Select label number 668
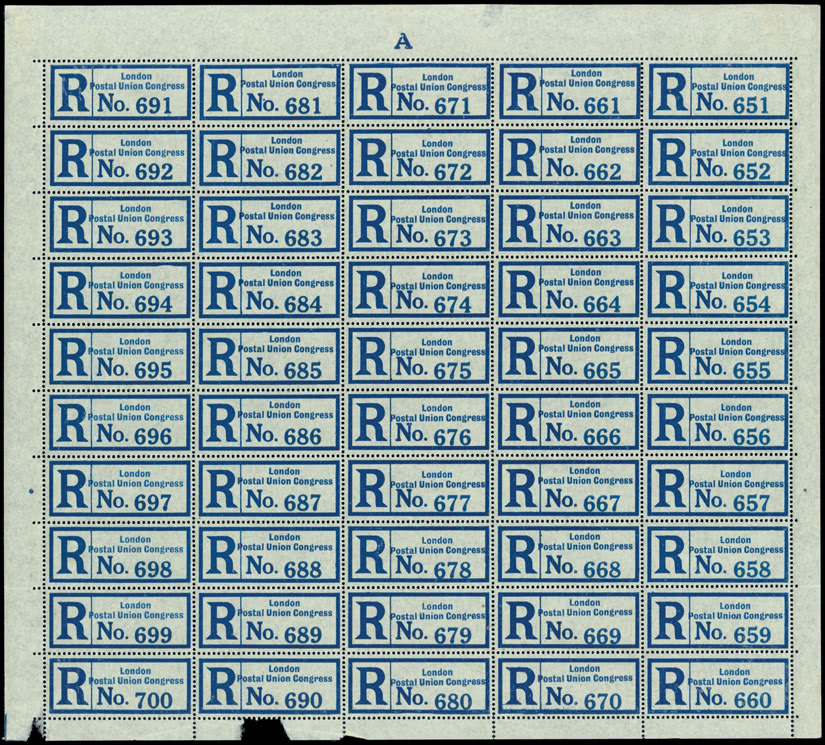The width and height of the screenshot is (825, 745). 568,555
